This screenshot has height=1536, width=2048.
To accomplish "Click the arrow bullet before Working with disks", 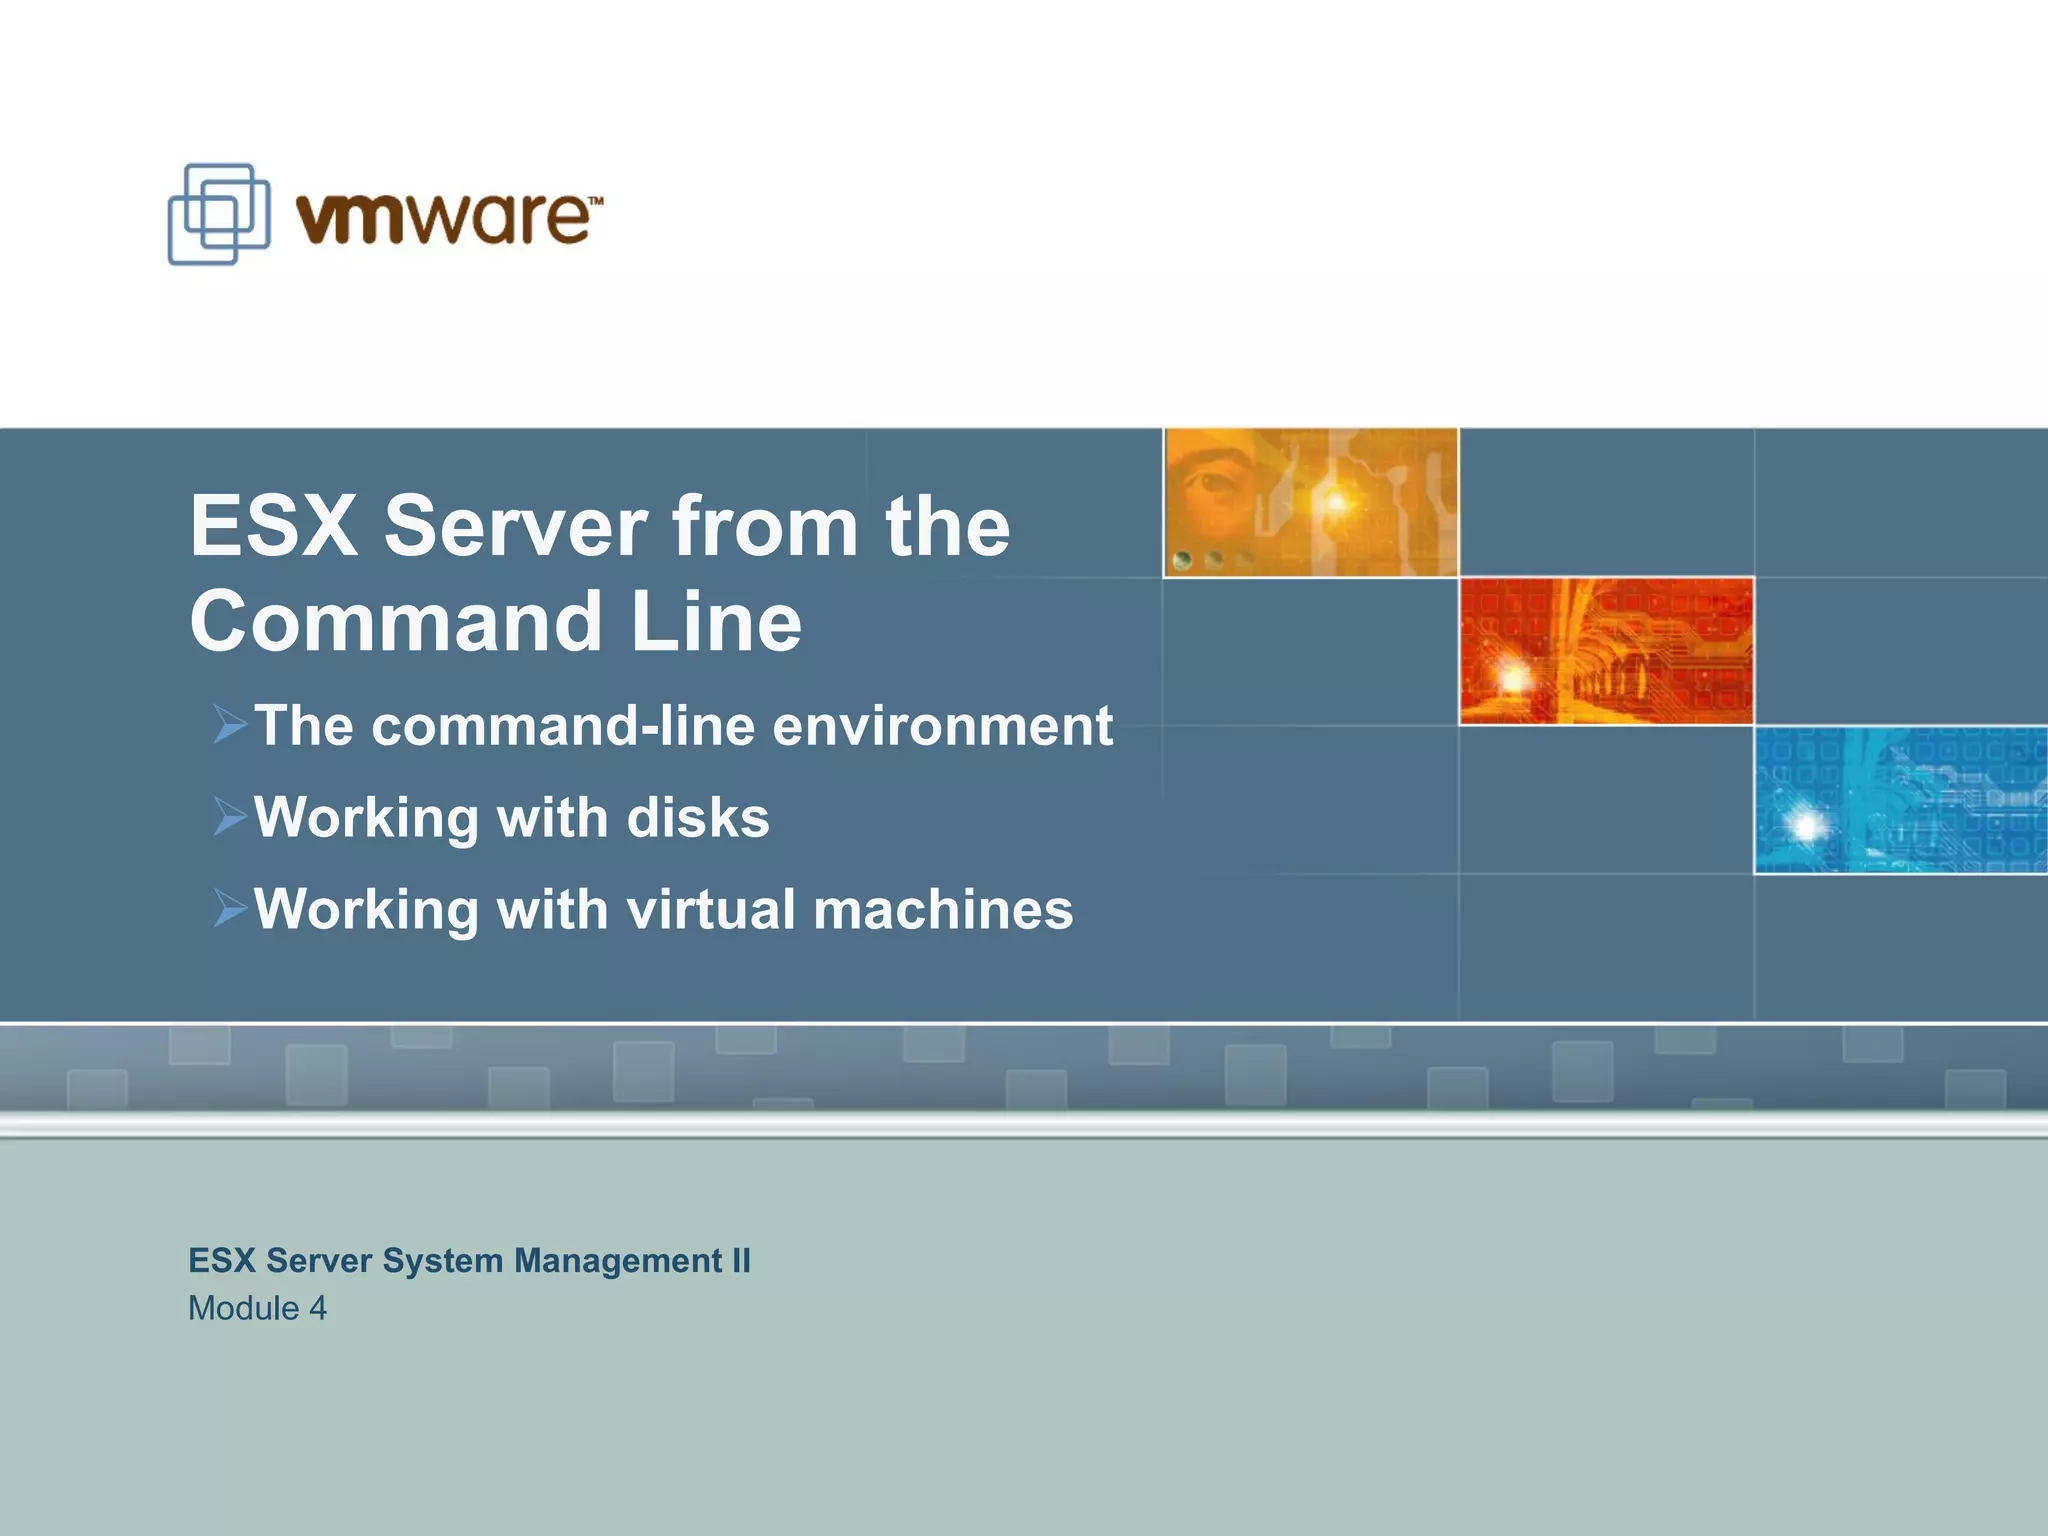I will [x=229, y=818].
